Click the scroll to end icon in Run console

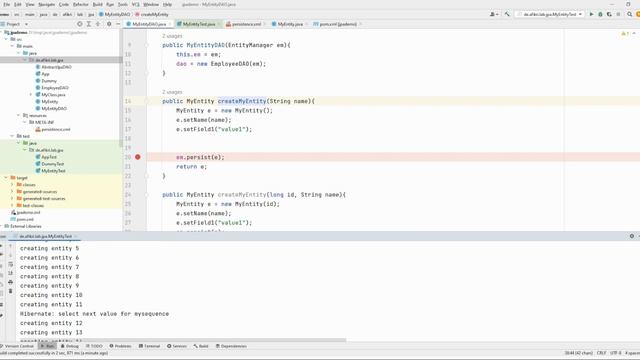point(11,273)
